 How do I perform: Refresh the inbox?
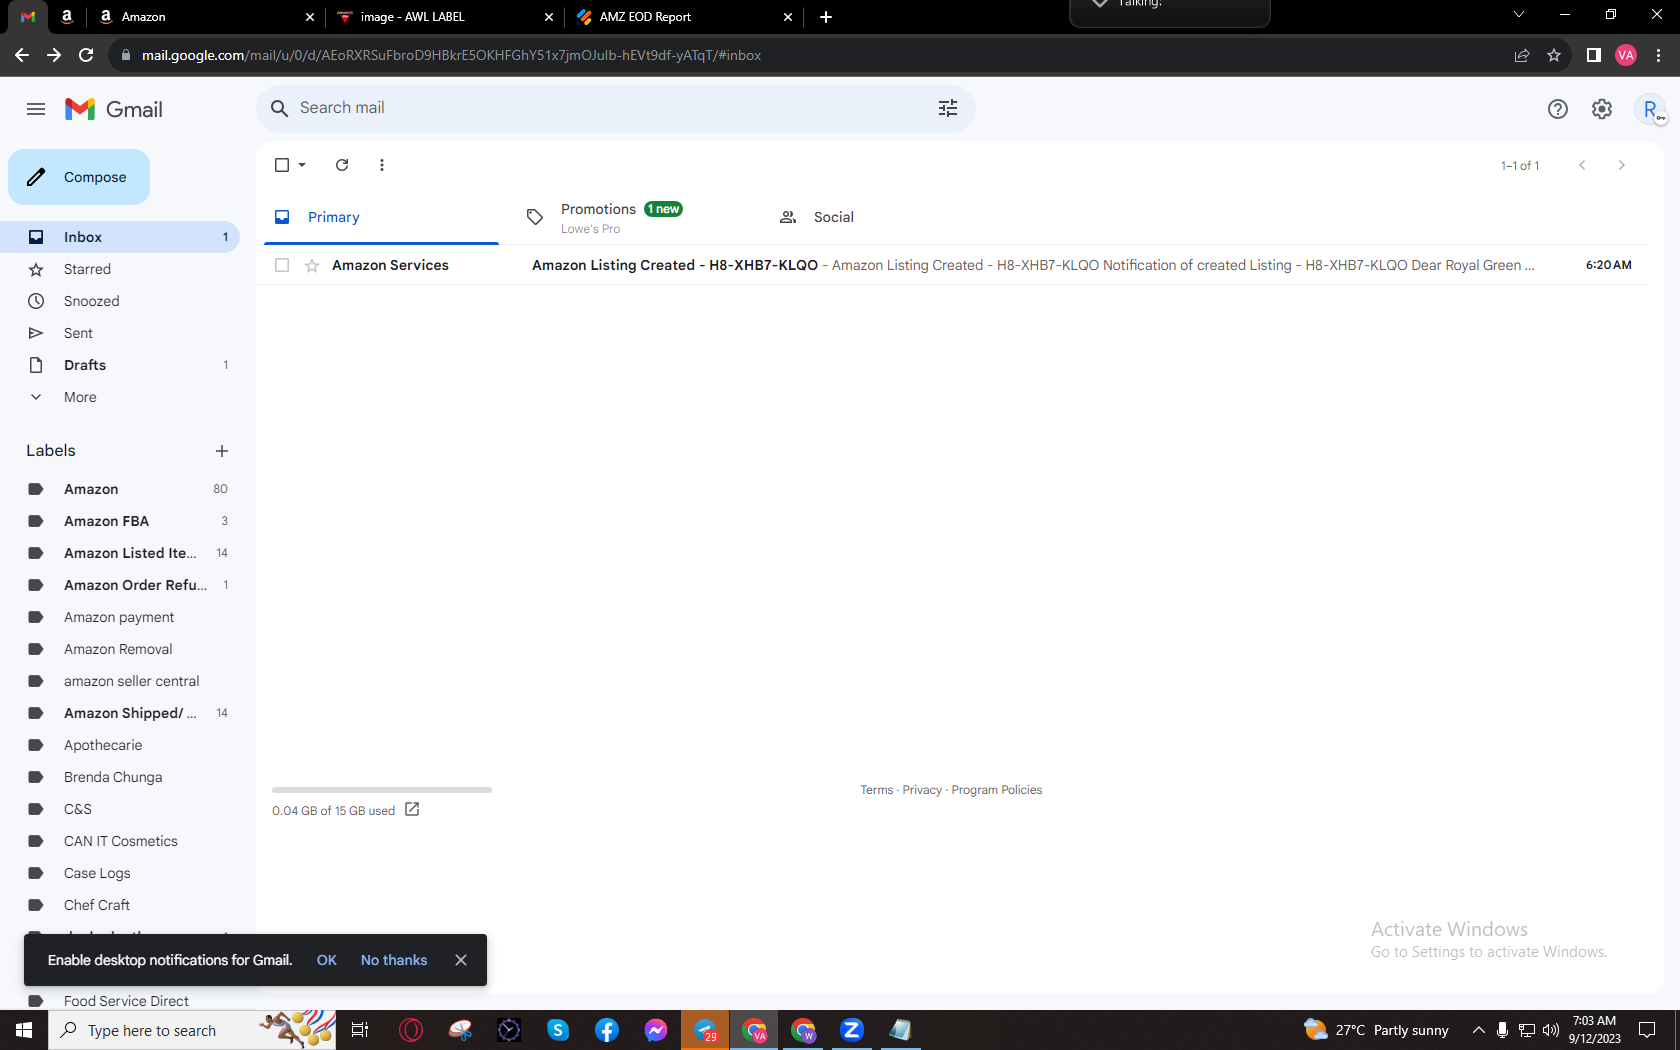tap(342, 165)
